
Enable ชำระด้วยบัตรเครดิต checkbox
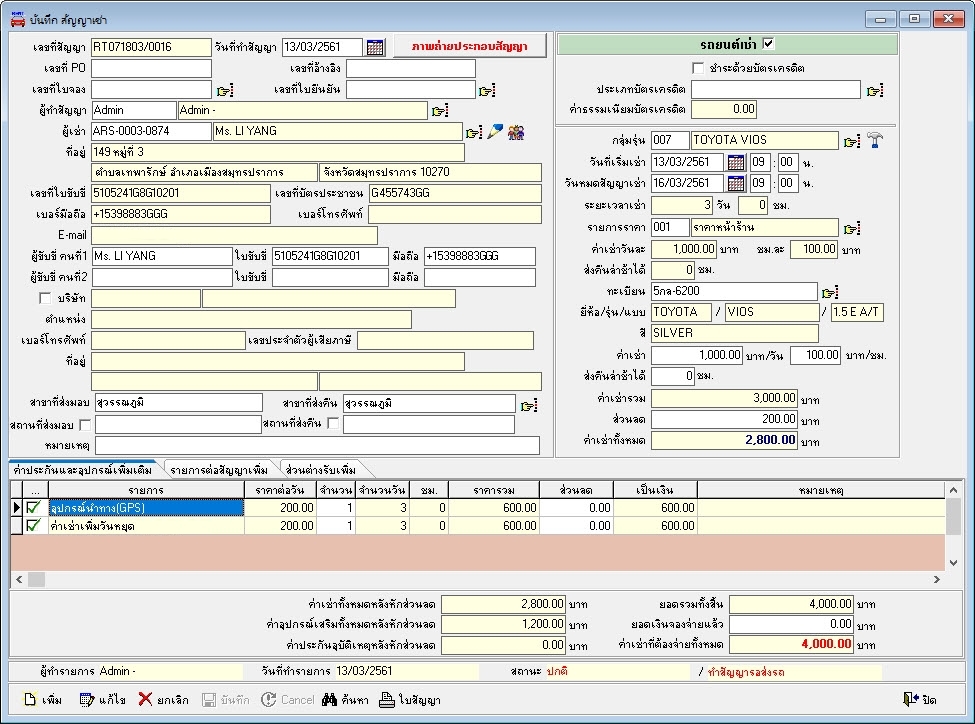pyautogui.click(x=698, y=67)
